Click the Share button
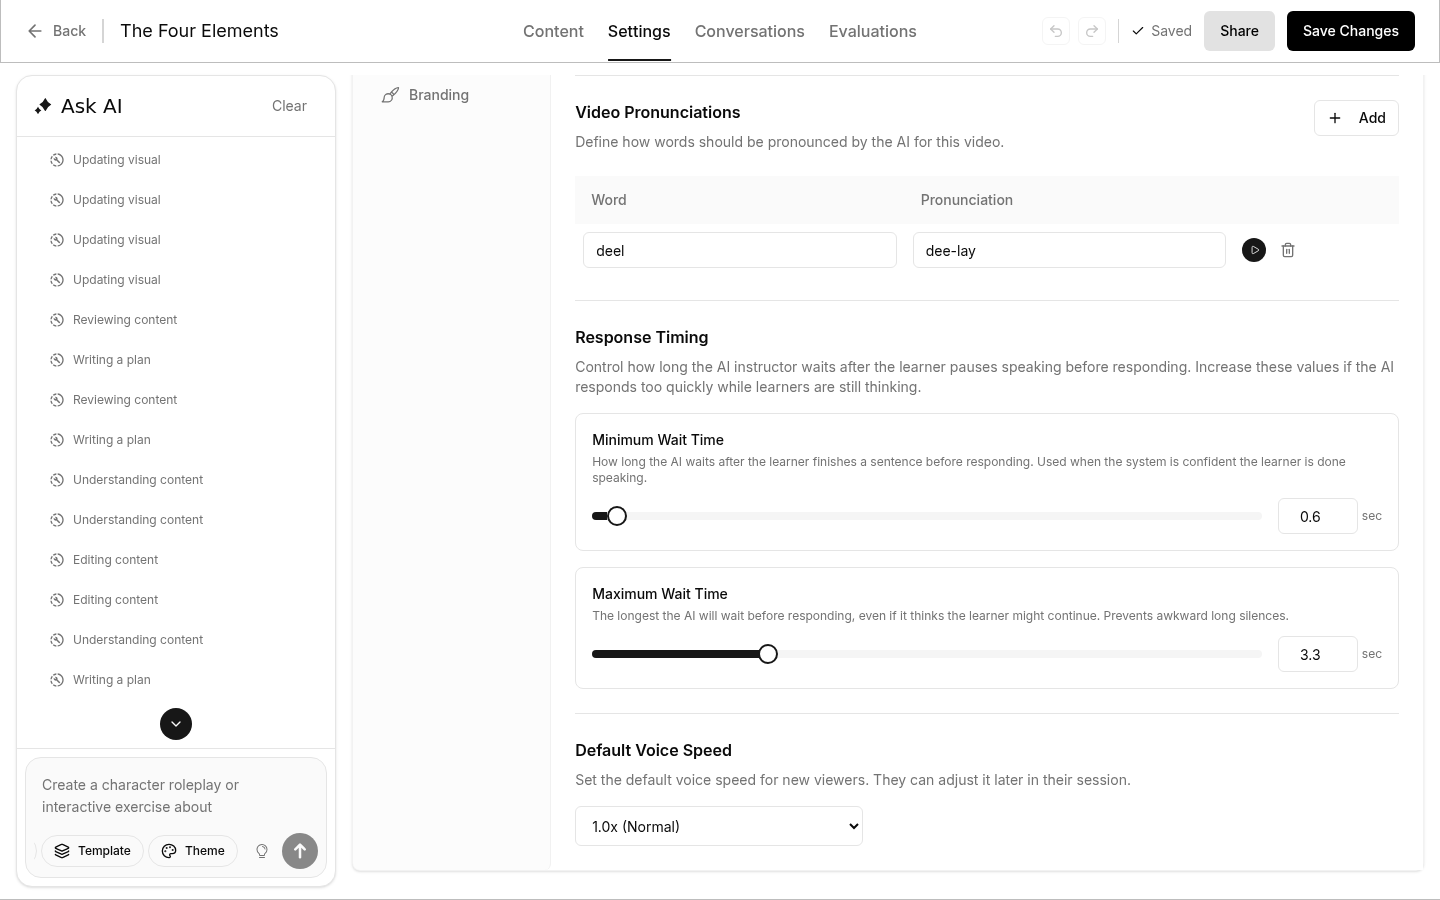Viewport: 1440px width, 900px height. click(x=1238, y=31)
